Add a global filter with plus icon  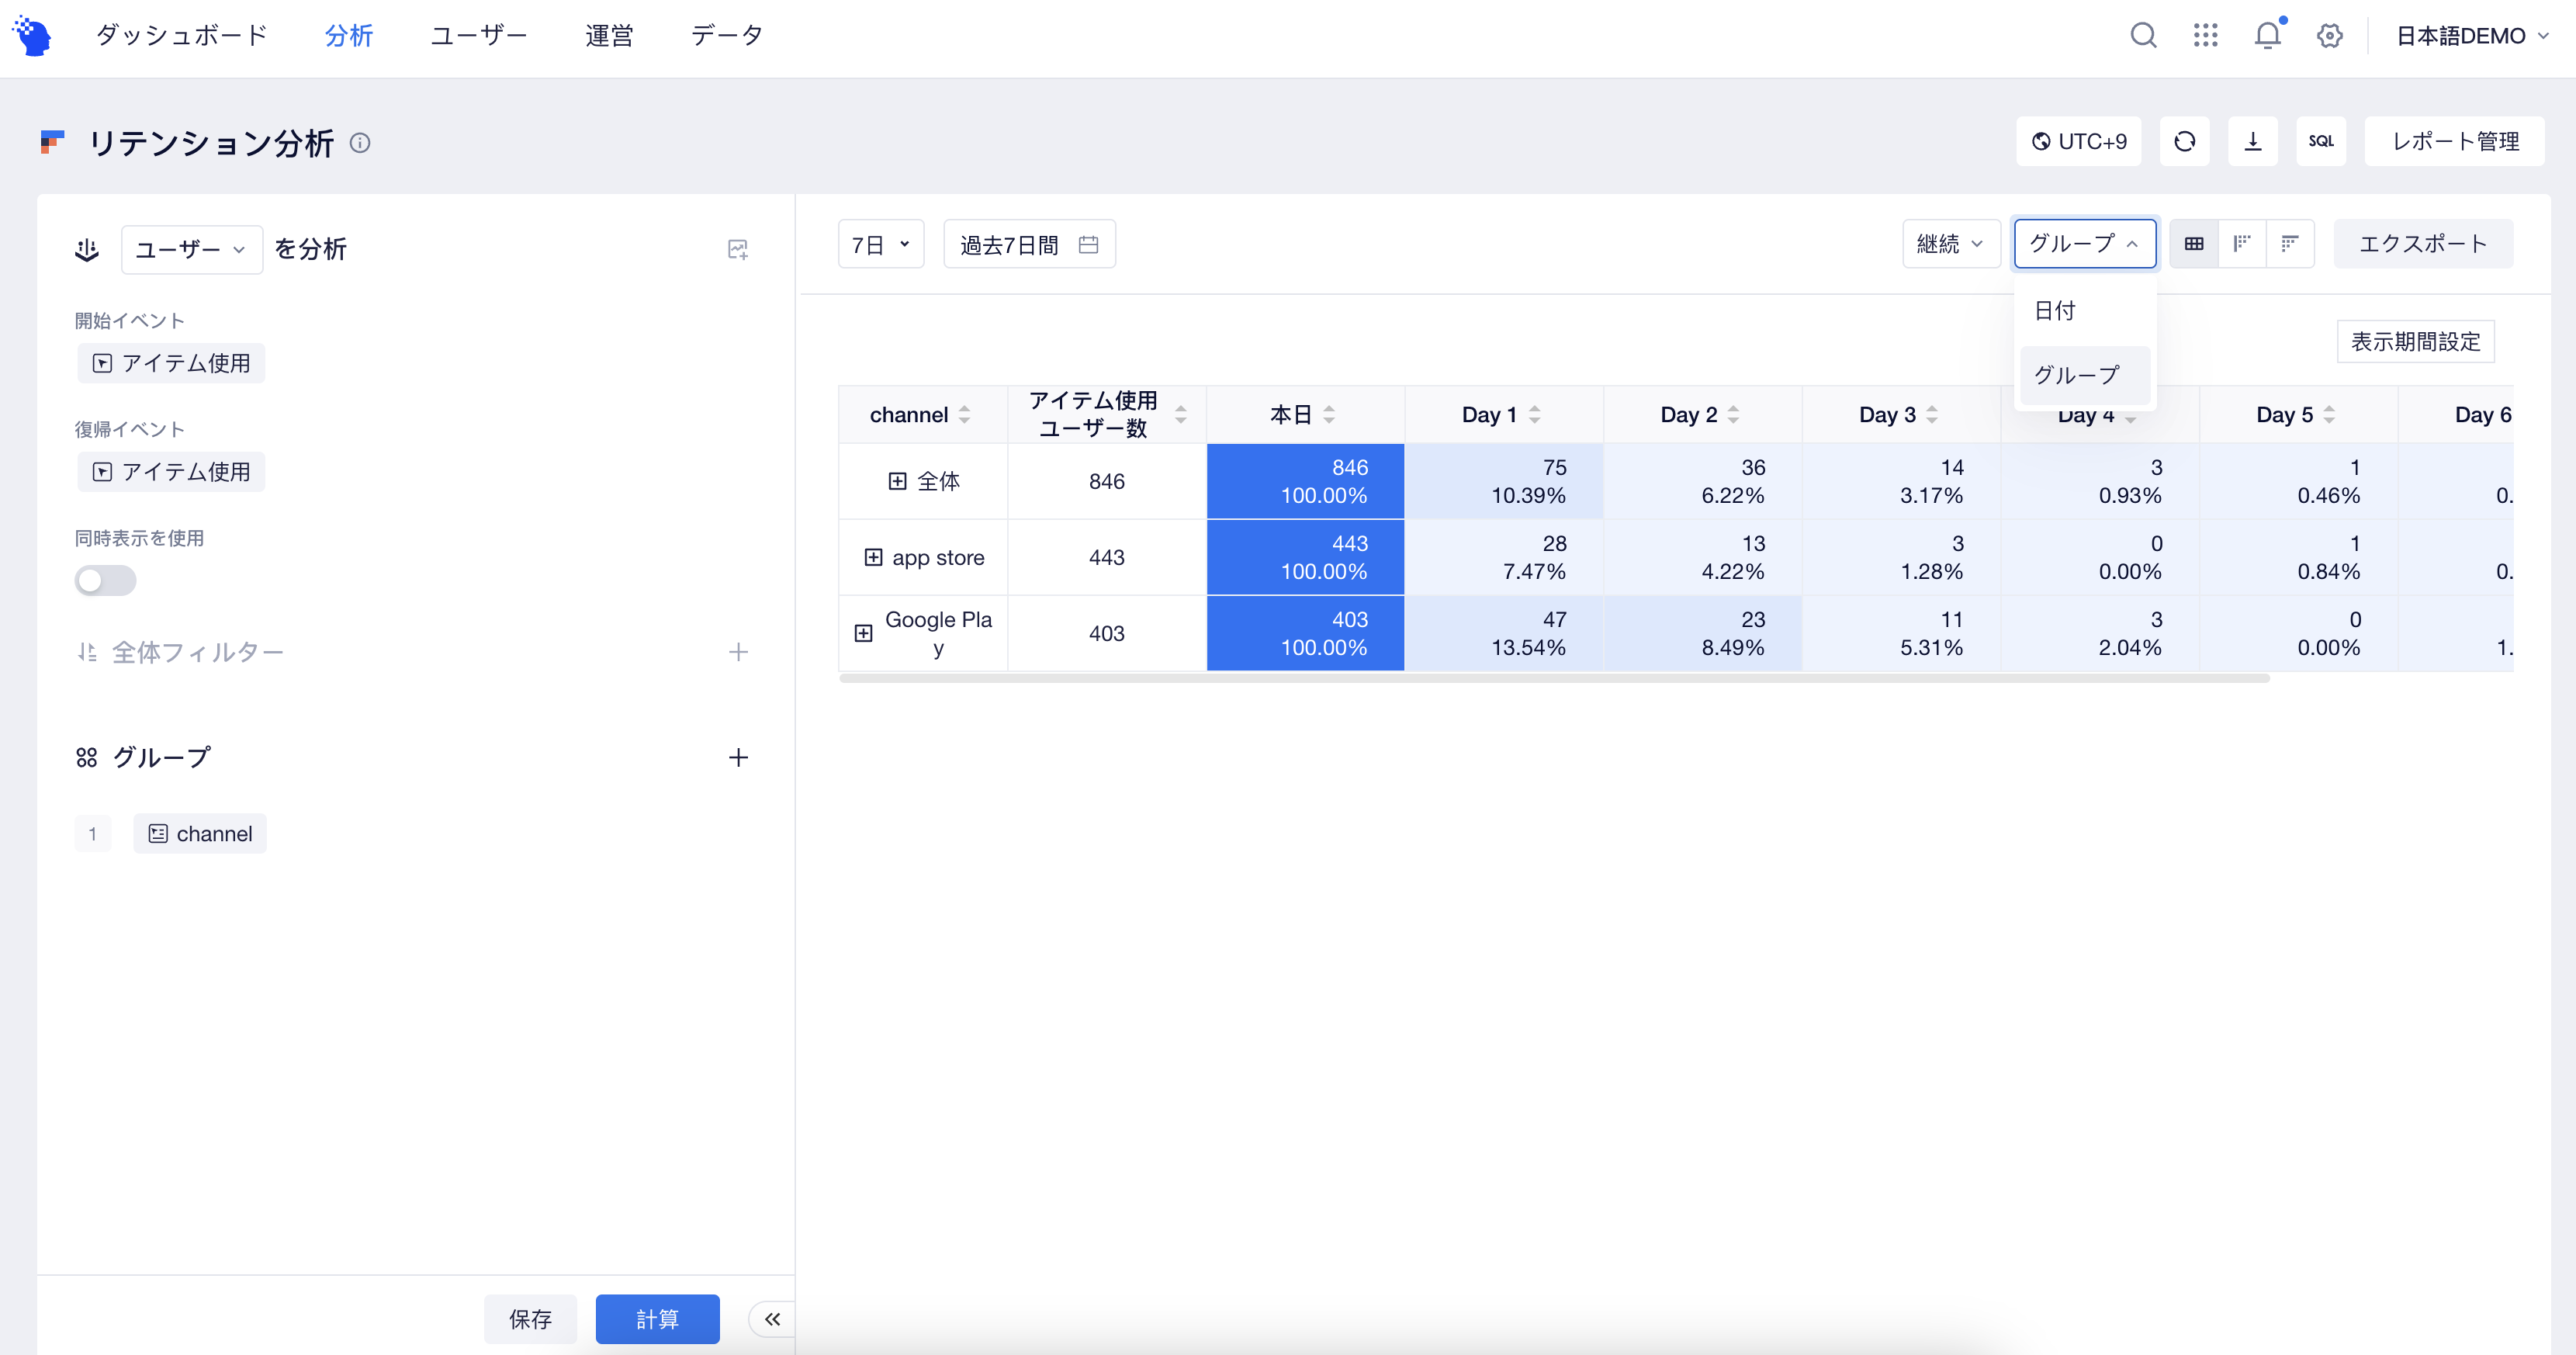point(738,652)
